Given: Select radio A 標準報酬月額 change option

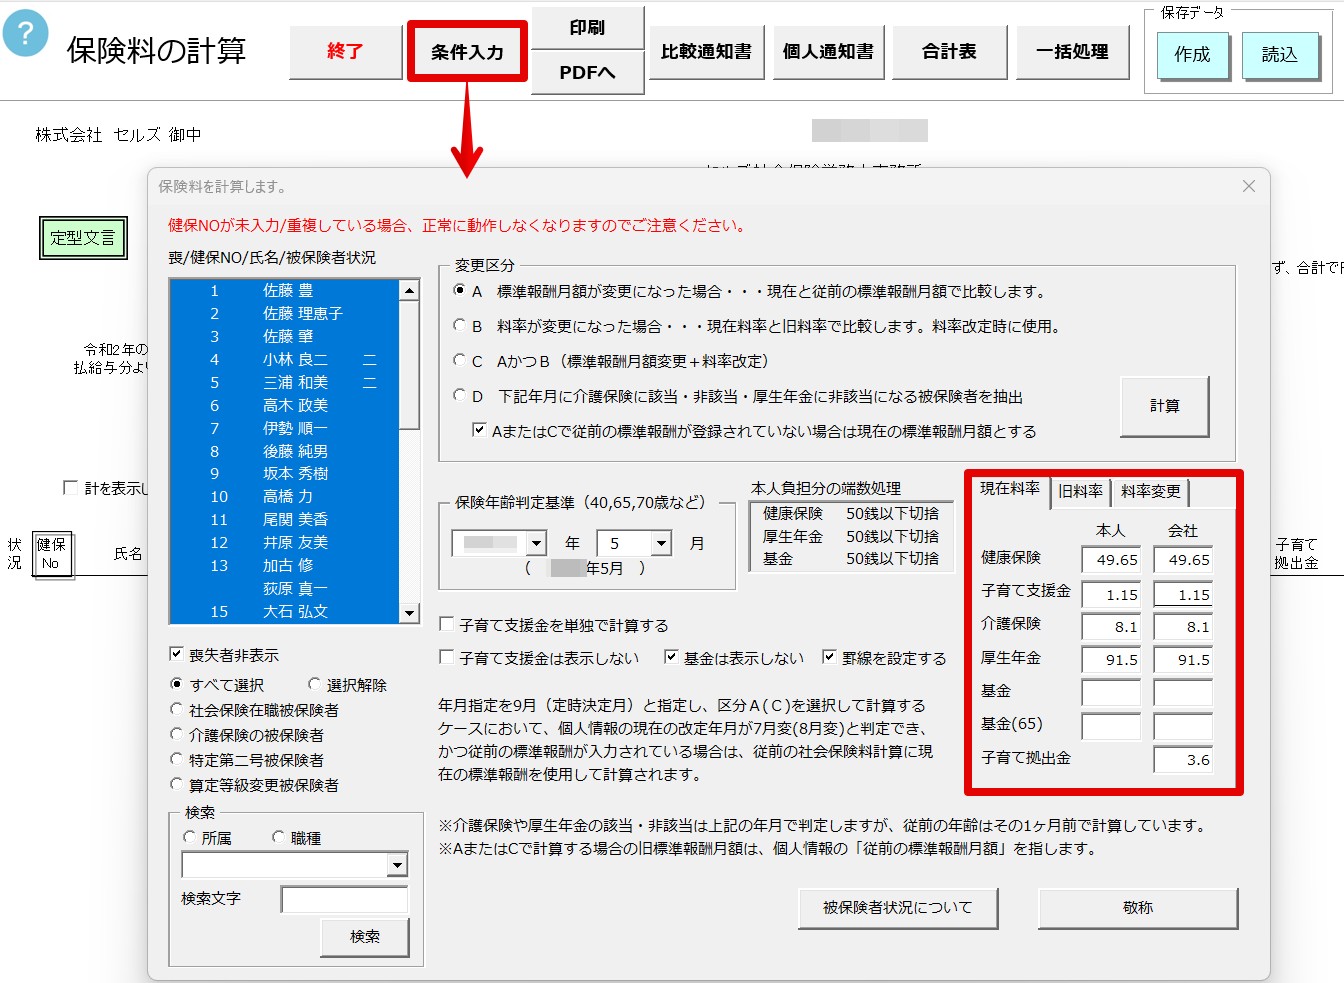Looking at the screenshot, I should [x=459, y=291].
